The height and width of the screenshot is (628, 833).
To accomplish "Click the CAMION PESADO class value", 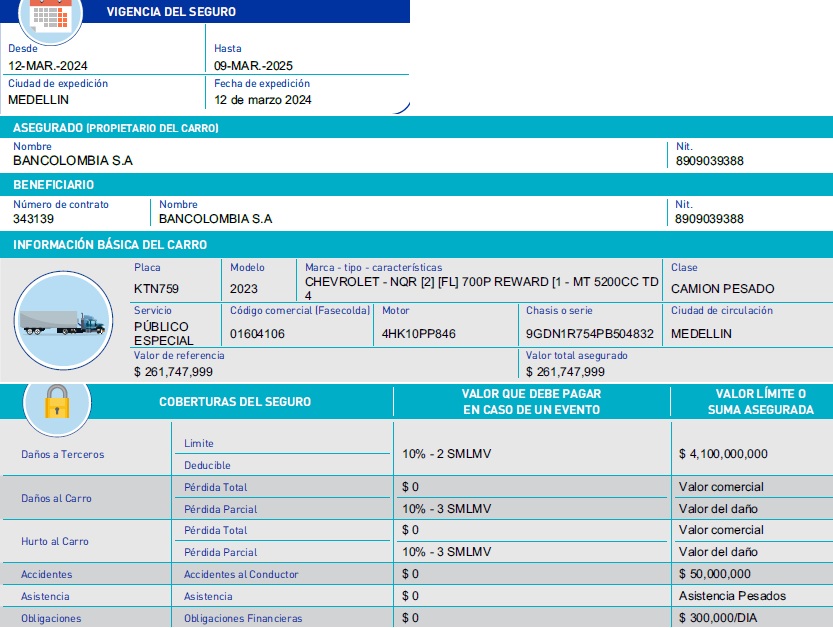I will [708, 289].
